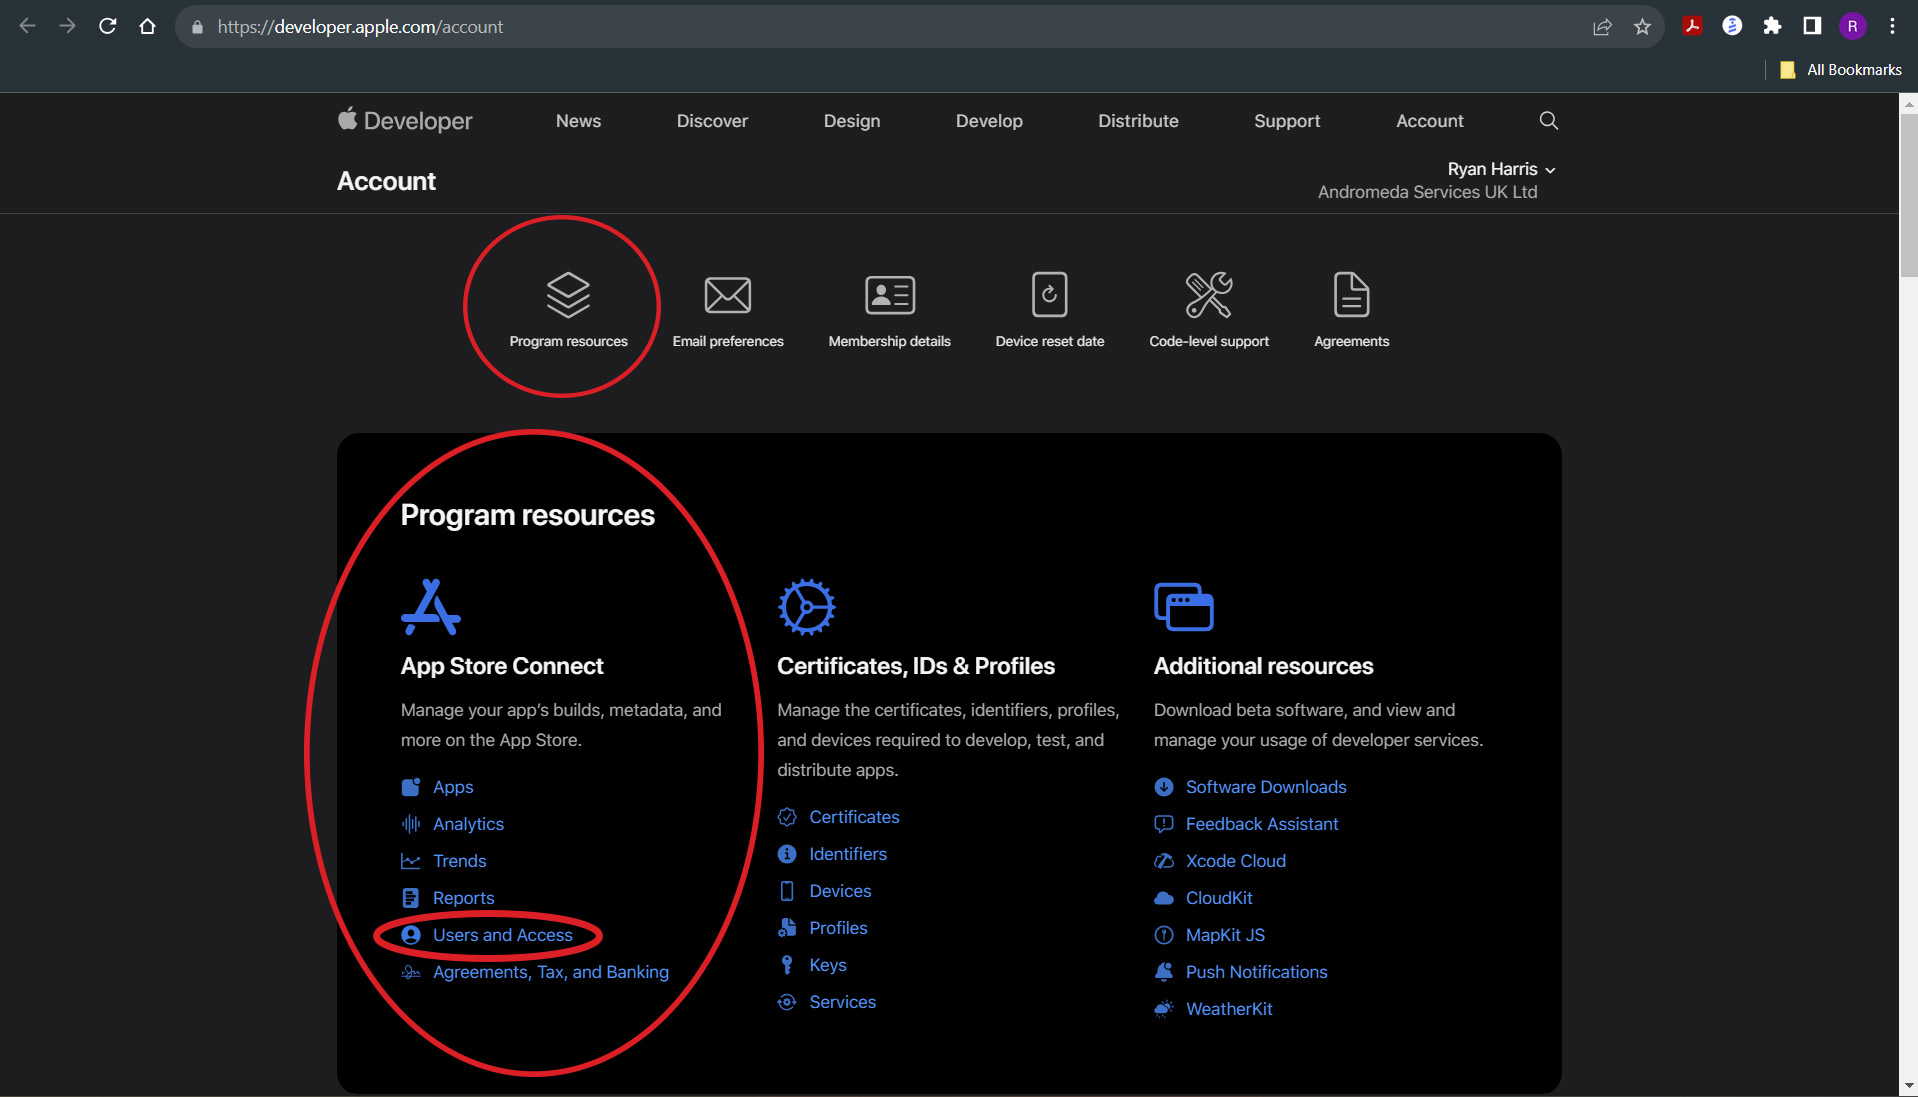Open Email preferences envelope icon

[728, 295]
